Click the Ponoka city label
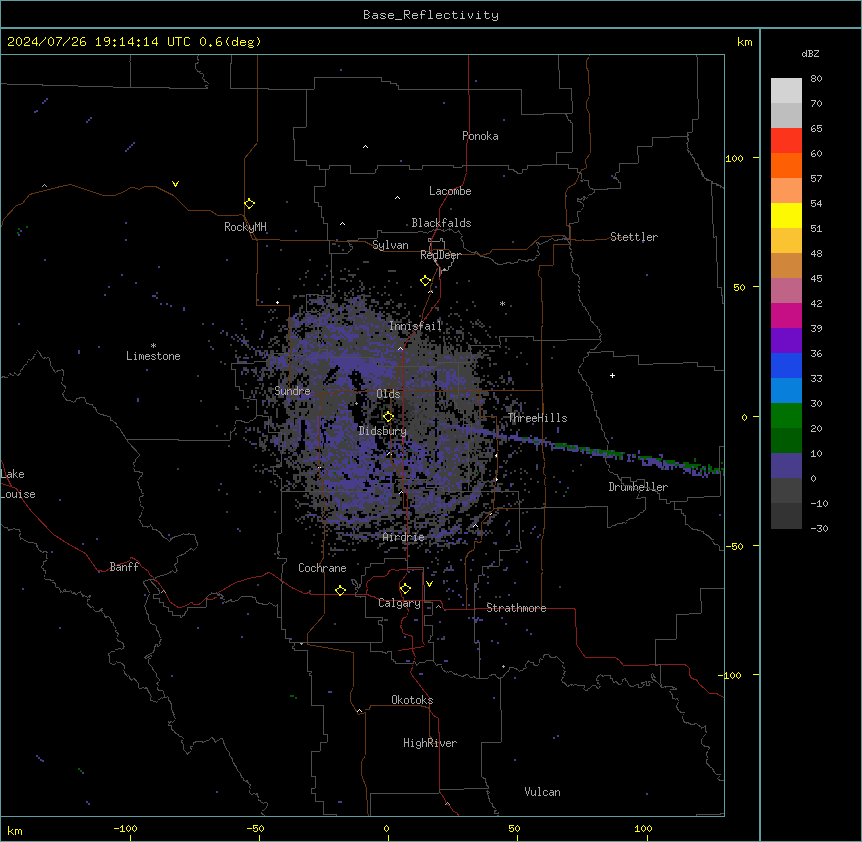Image resolution: width=862 pixels, height=842 pixels. pyautogui.click(x=480, y=136)
